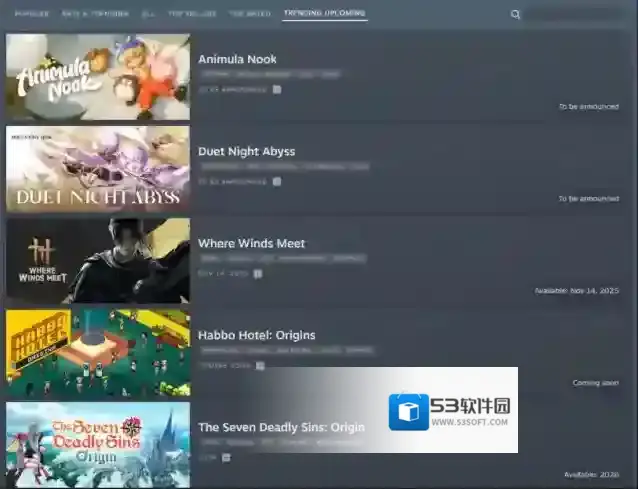Open The Seven Deadly Sins: Origin title
This screenshot has height=489, width=638.
tap(281, 427)
